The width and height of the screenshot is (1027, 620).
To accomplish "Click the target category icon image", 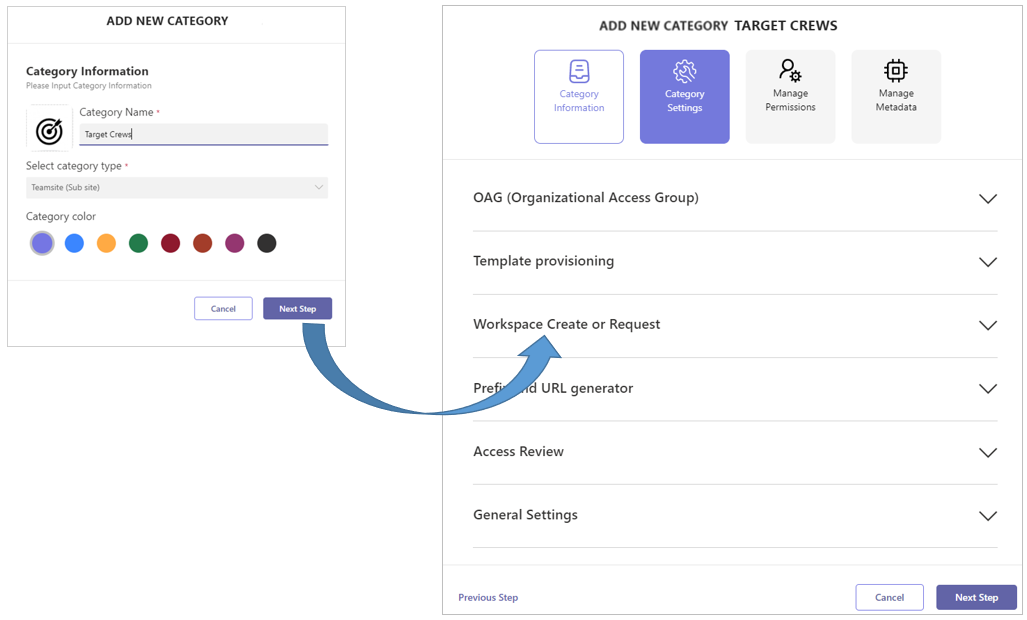I will pos(49,131).
